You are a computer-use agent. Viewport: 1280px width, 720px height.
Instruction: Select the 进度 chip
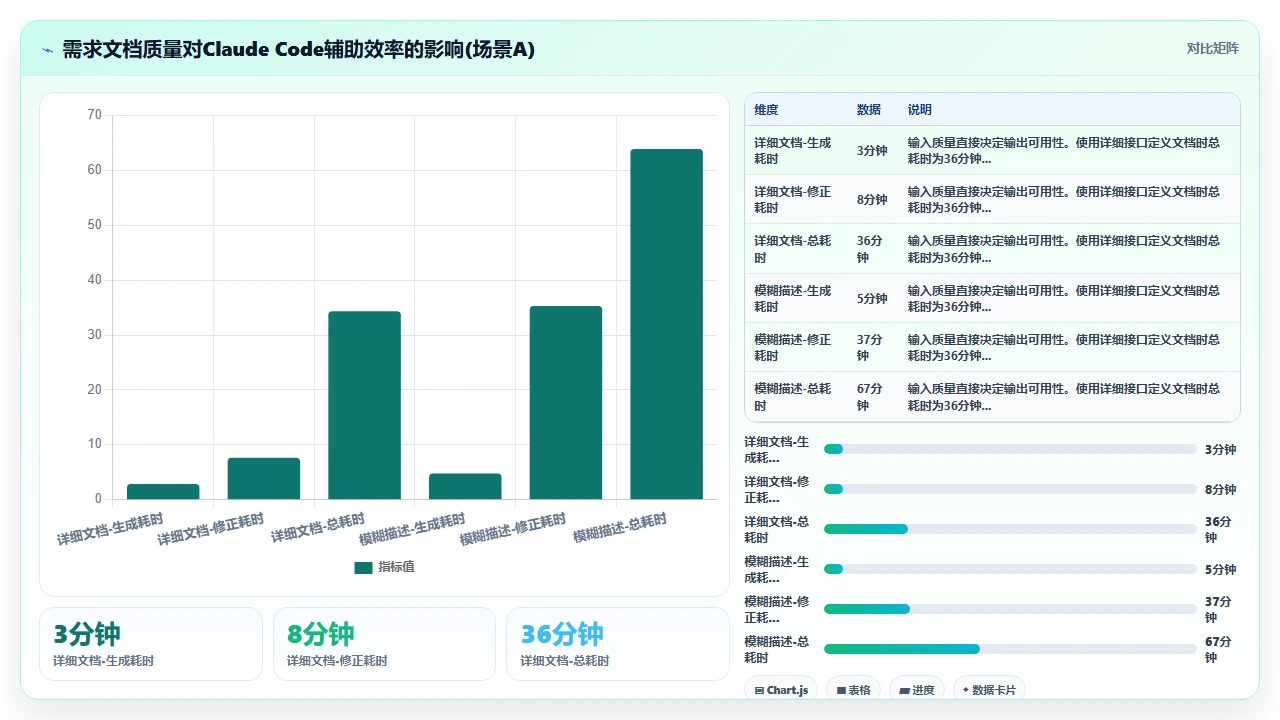(x=916, y=690)
